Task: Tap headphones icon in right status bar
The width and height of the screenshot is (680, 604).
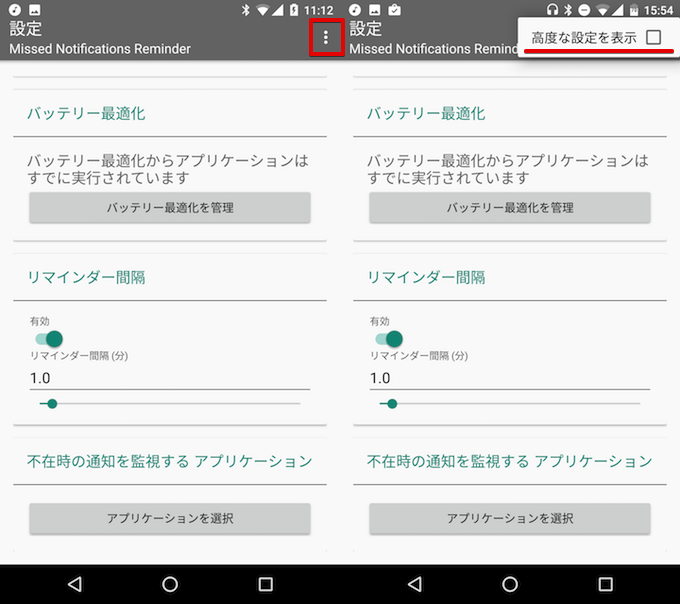Action: 552,10
